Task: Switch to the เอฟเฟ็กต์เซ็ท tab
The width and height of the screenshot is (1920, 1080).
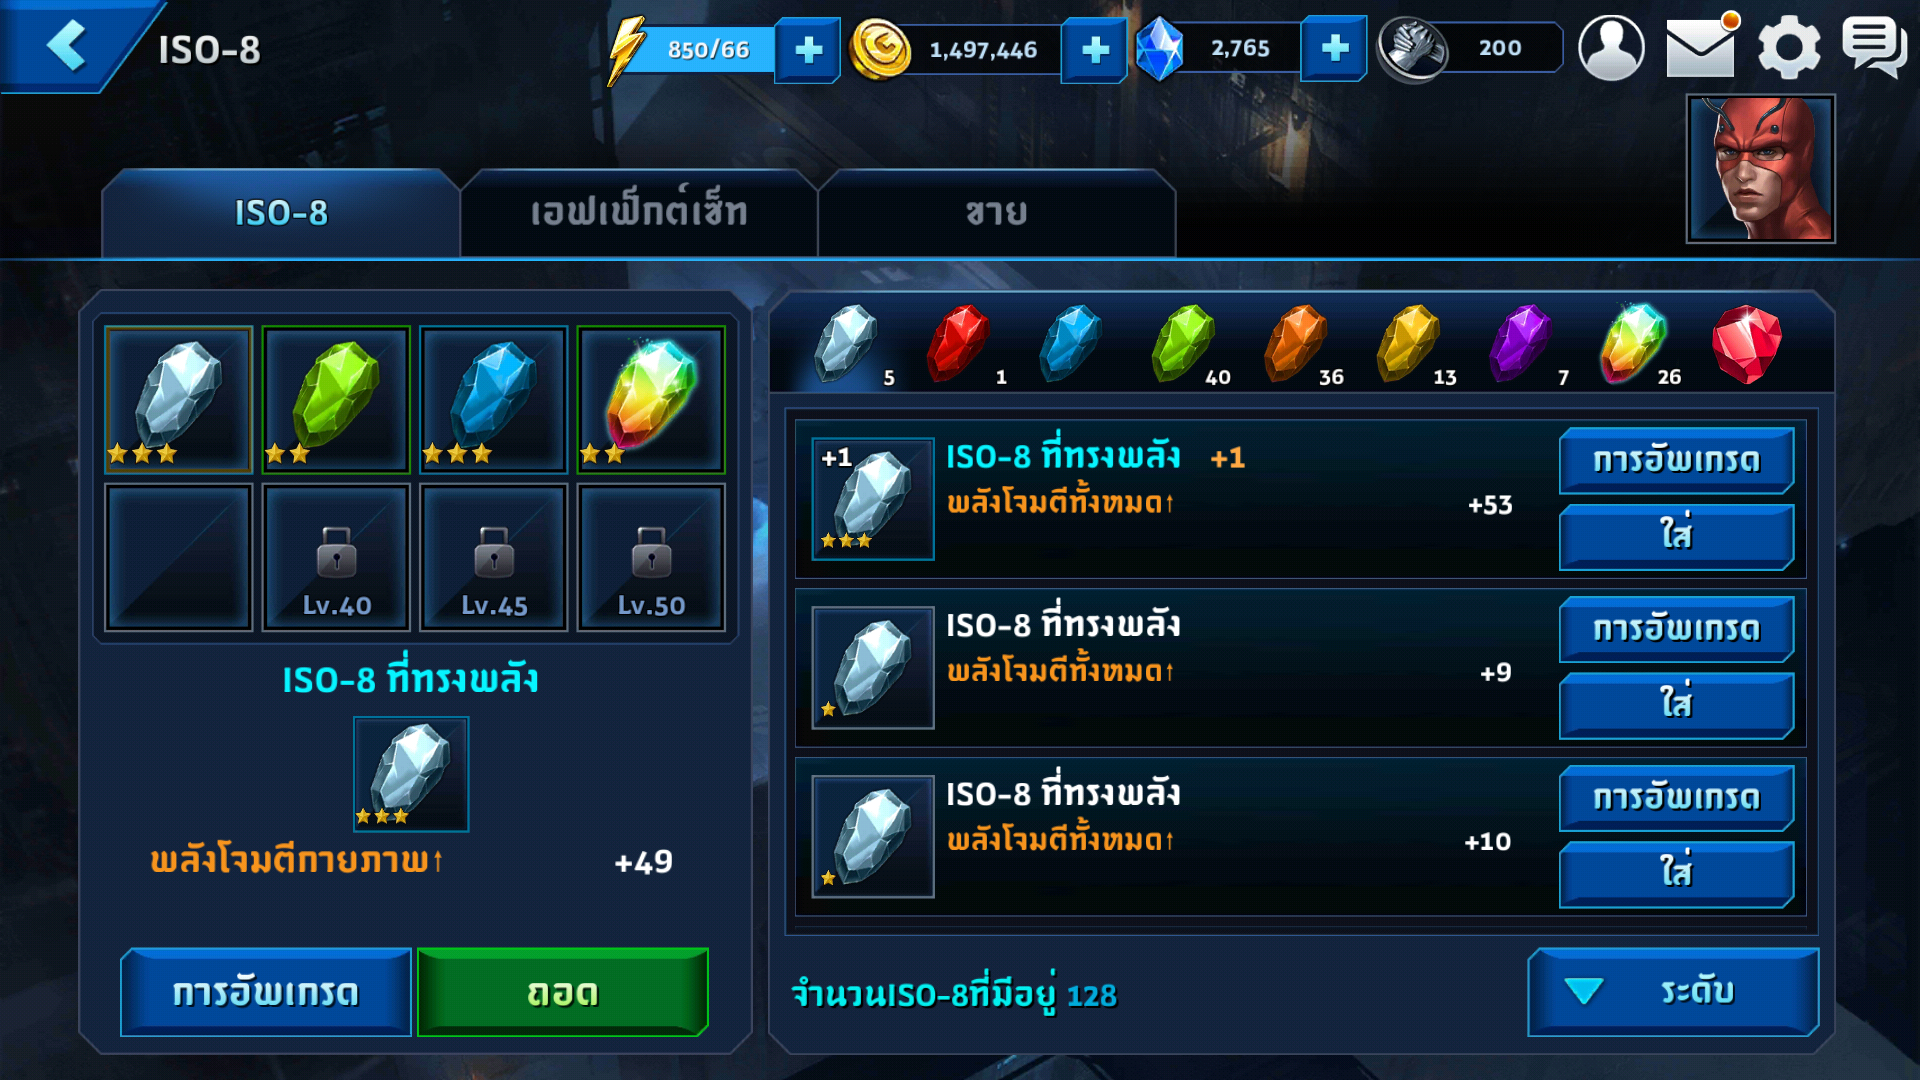Action: [639, 213]
